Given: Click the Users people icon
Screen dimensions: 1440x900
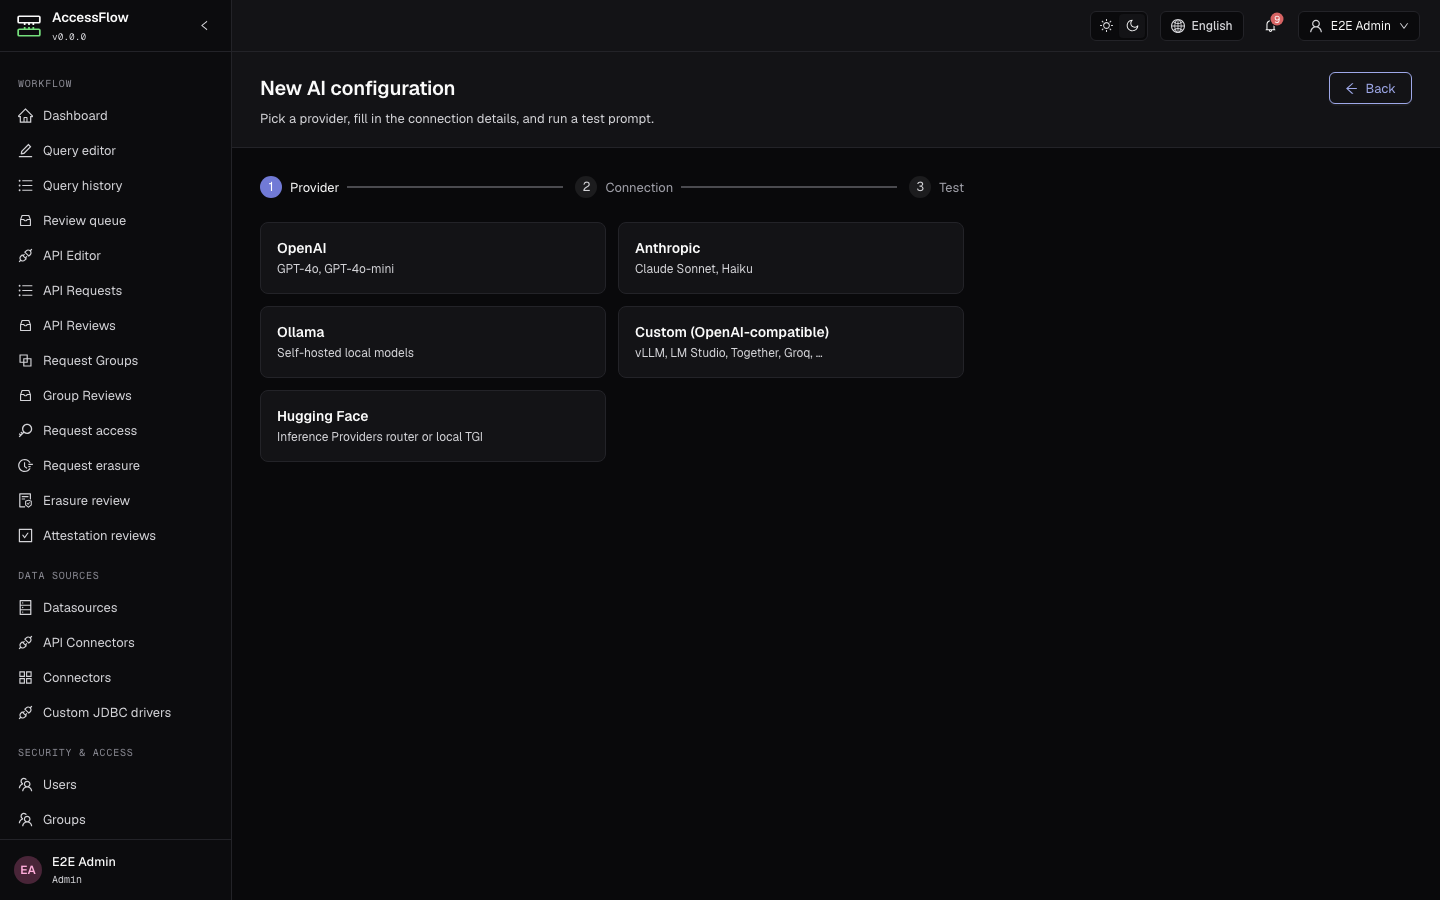Looking at the screenshot, I should tap(25, 785).
